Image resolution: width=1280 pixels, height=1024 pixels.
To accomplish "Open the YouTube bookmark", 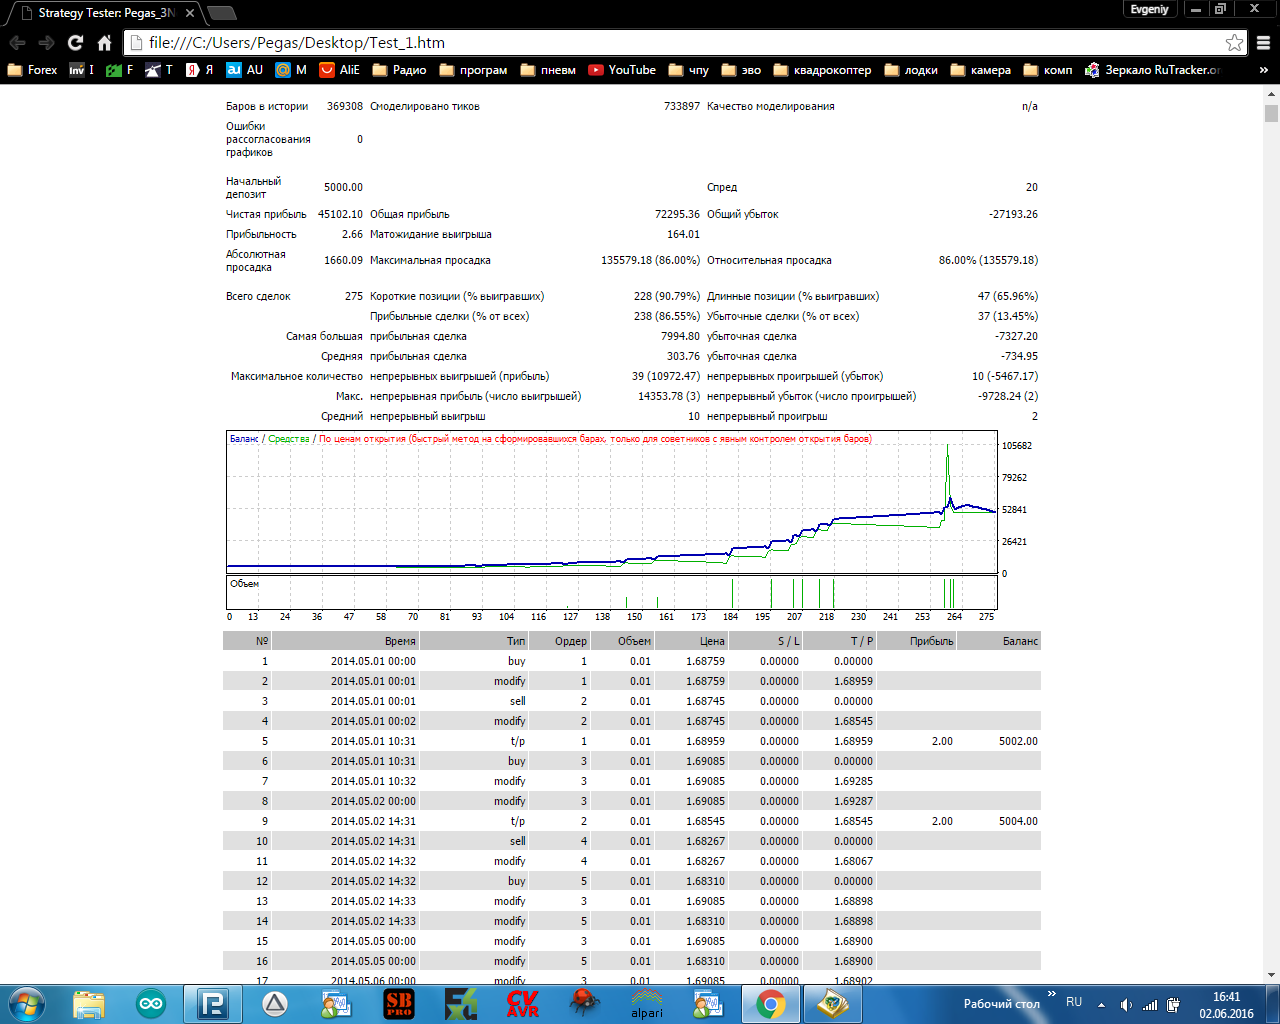I will point(622,70).
